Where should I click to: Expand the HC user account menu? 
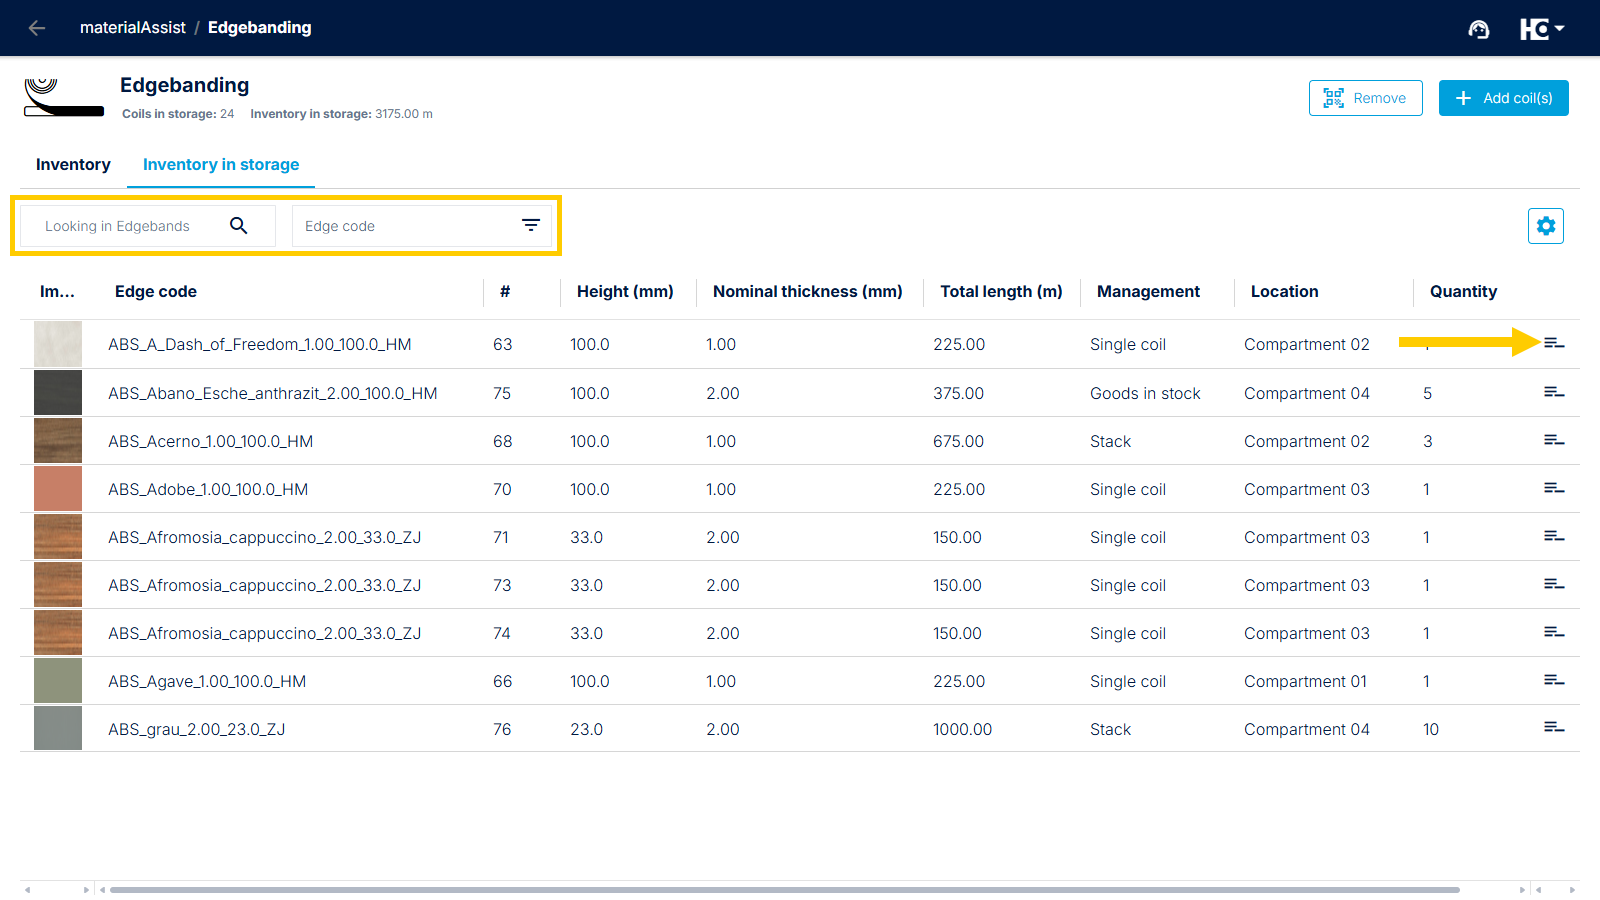(x=1541, y=29)
